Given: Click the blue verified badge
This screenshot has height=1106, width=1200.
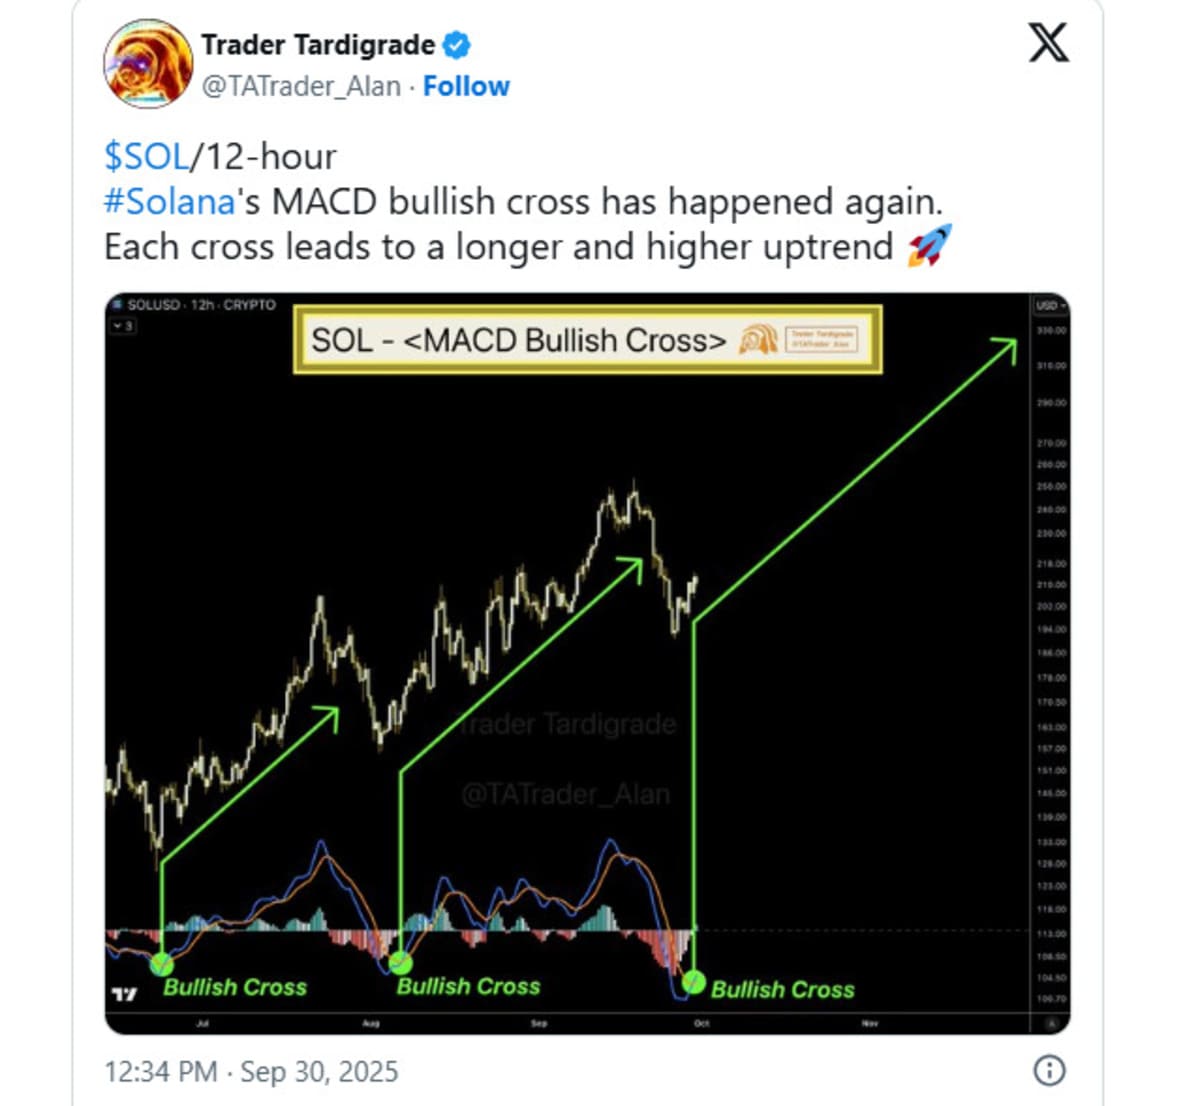Looking at the screenshot, I should click(x=457, y=45).
